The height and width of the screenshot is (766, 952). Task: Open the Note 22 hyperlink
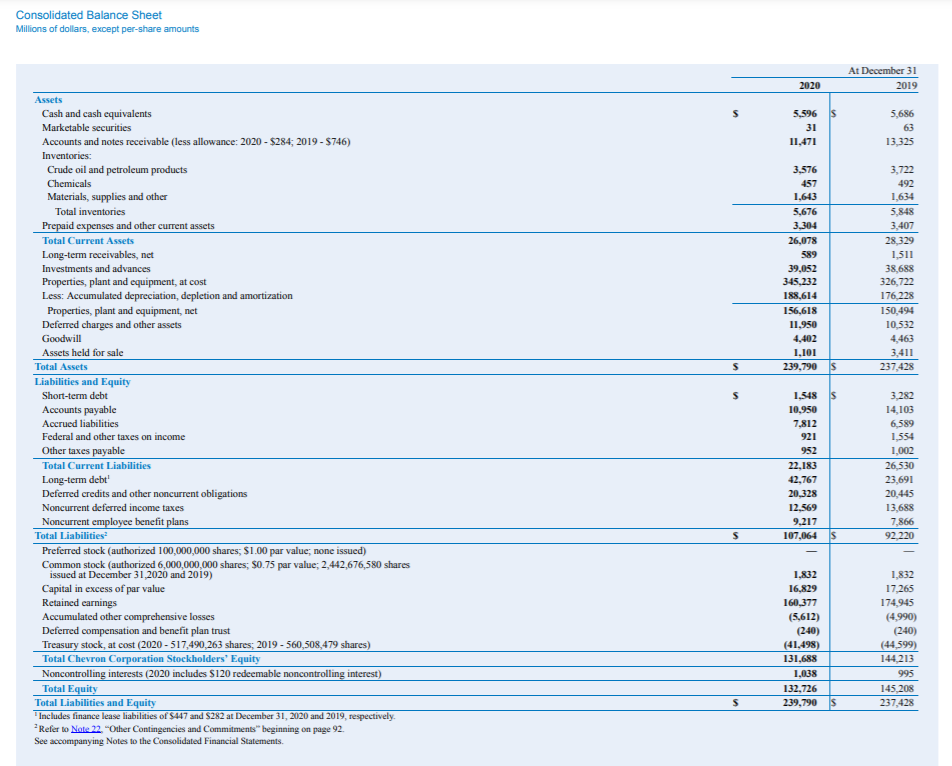click(86, 729)
